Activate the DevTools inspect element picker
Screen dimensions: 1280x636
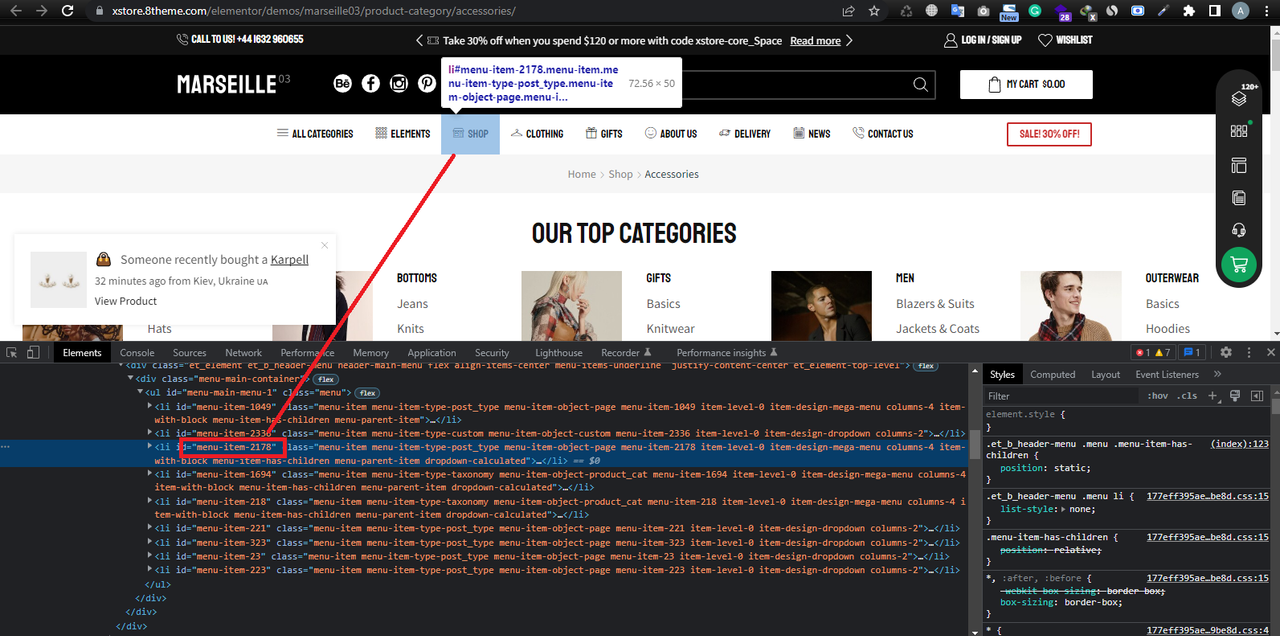pos(12,352)
